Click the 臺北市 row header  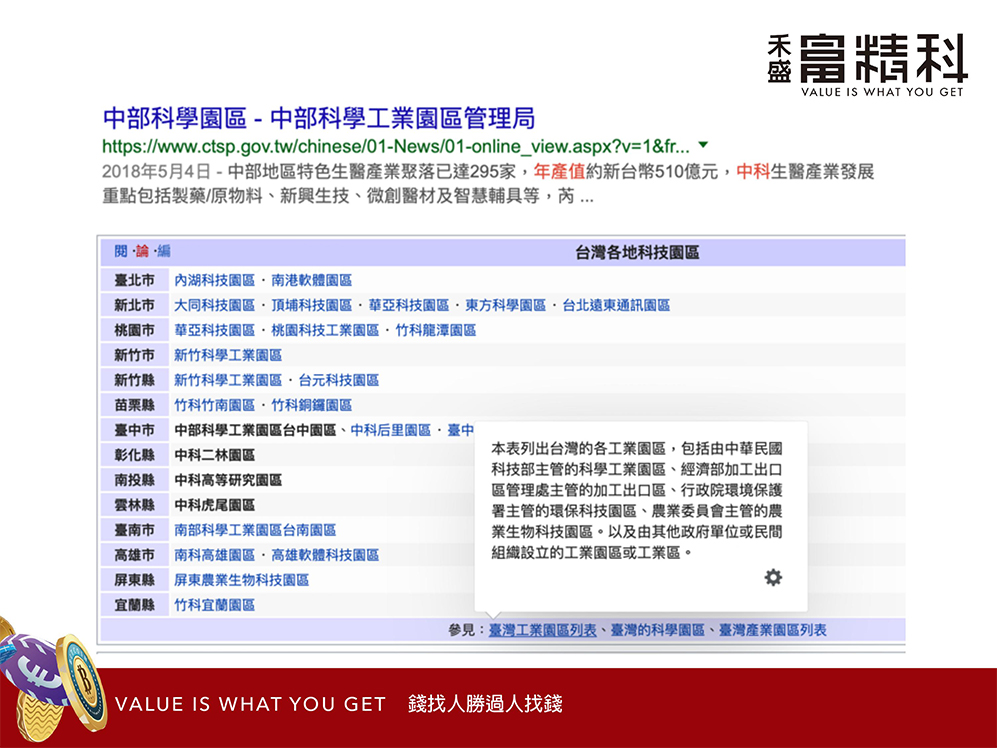coord(134,280)
